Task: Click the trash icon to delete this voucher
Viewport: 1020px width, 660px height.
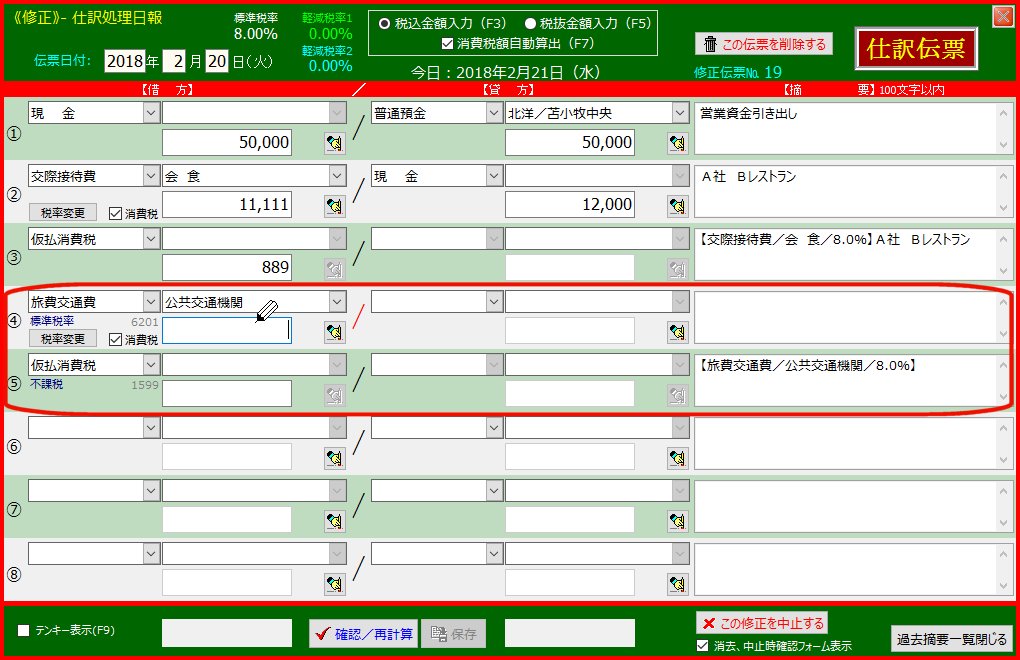Action: tap(710, 44)
